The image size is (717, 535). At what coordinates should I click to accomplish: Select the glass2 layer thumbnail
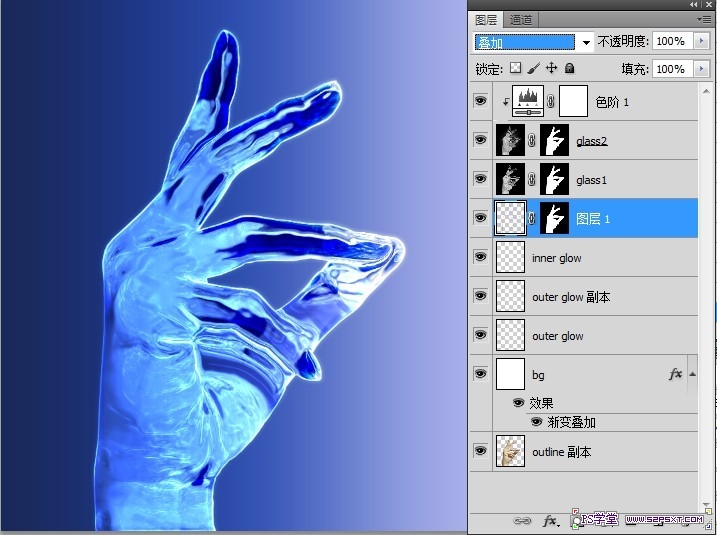tap(510, 140)
